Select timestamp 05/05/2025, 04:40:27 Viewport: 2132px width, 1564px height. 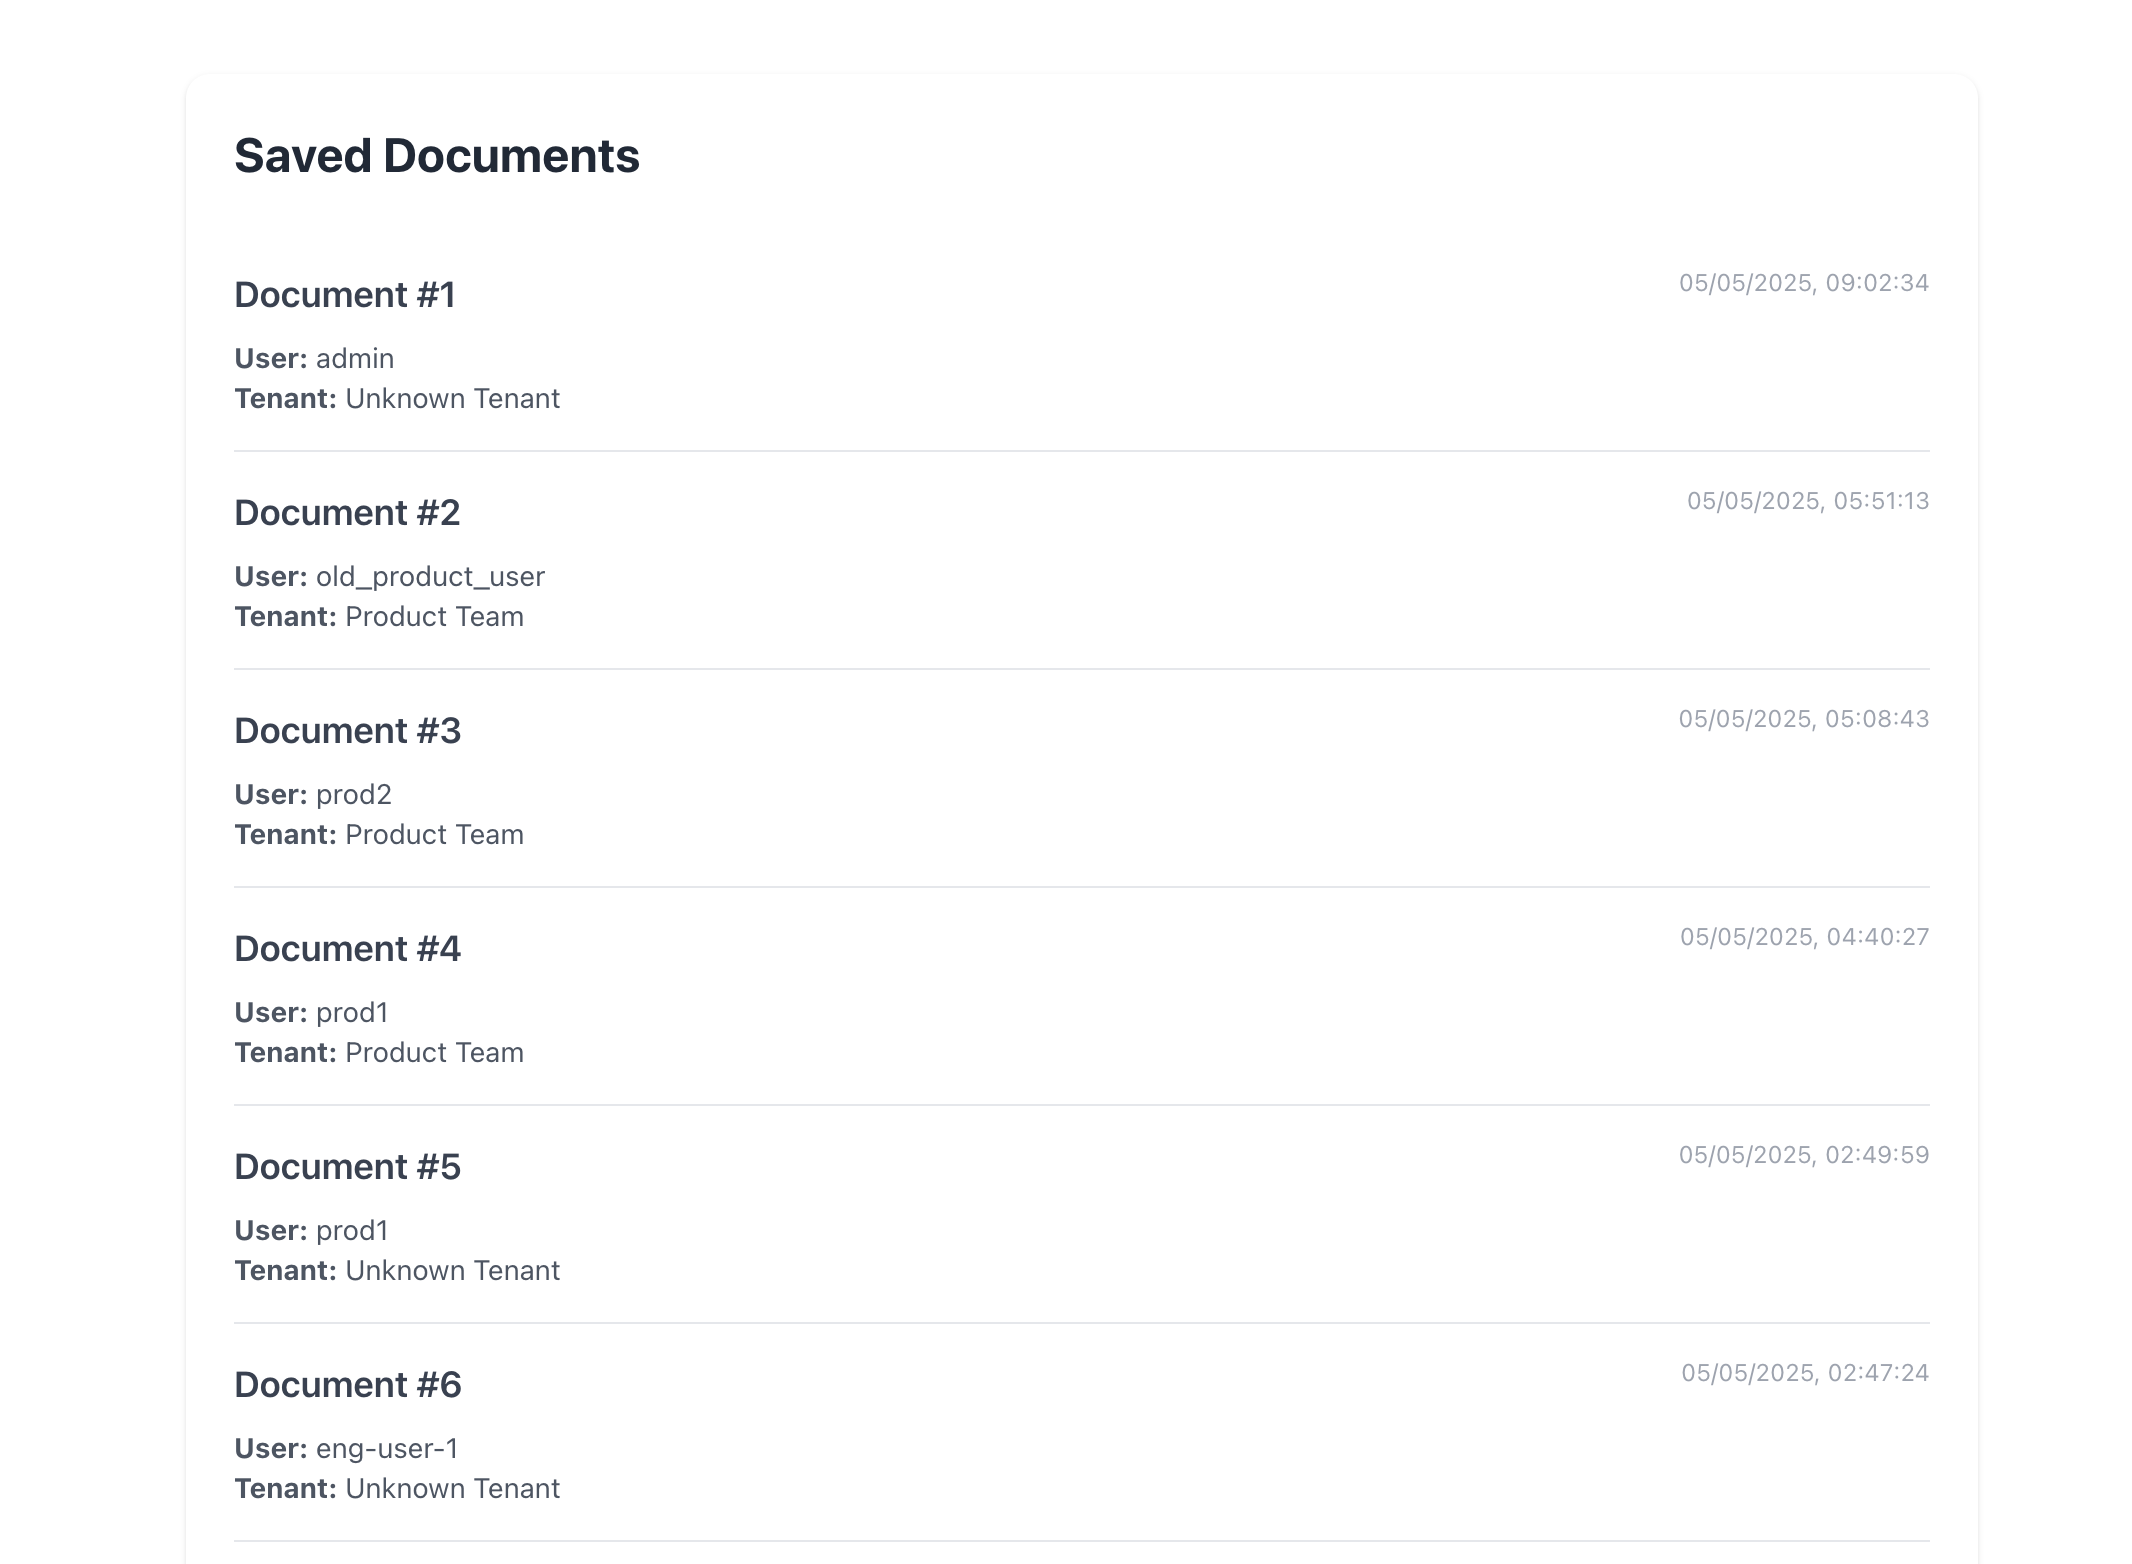tap(1805, 937)
